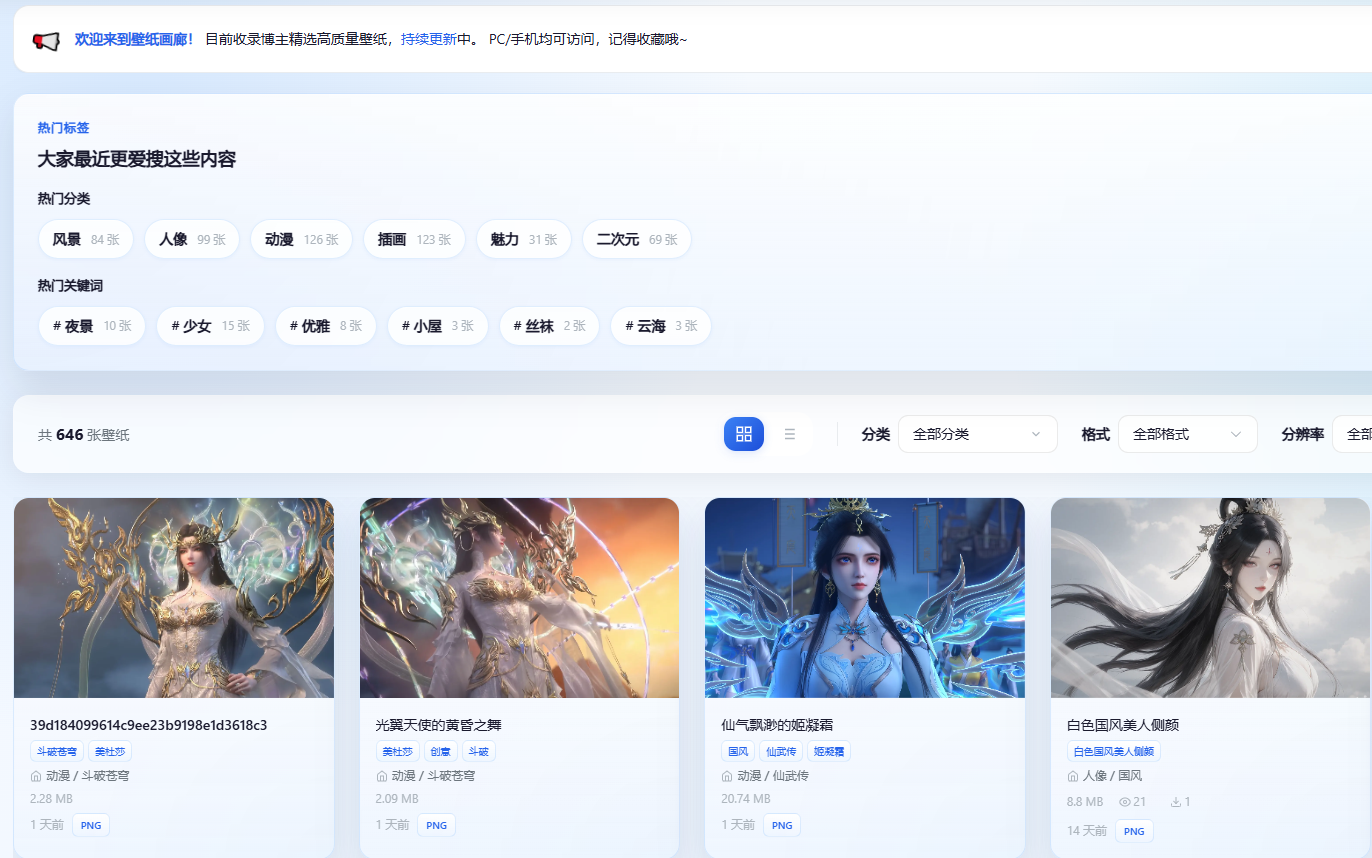Image resolution: width=1372 pixels, height=858 pixels.
Task: Click the # 云海 keyword chip
Action: [x=661, y=326]
